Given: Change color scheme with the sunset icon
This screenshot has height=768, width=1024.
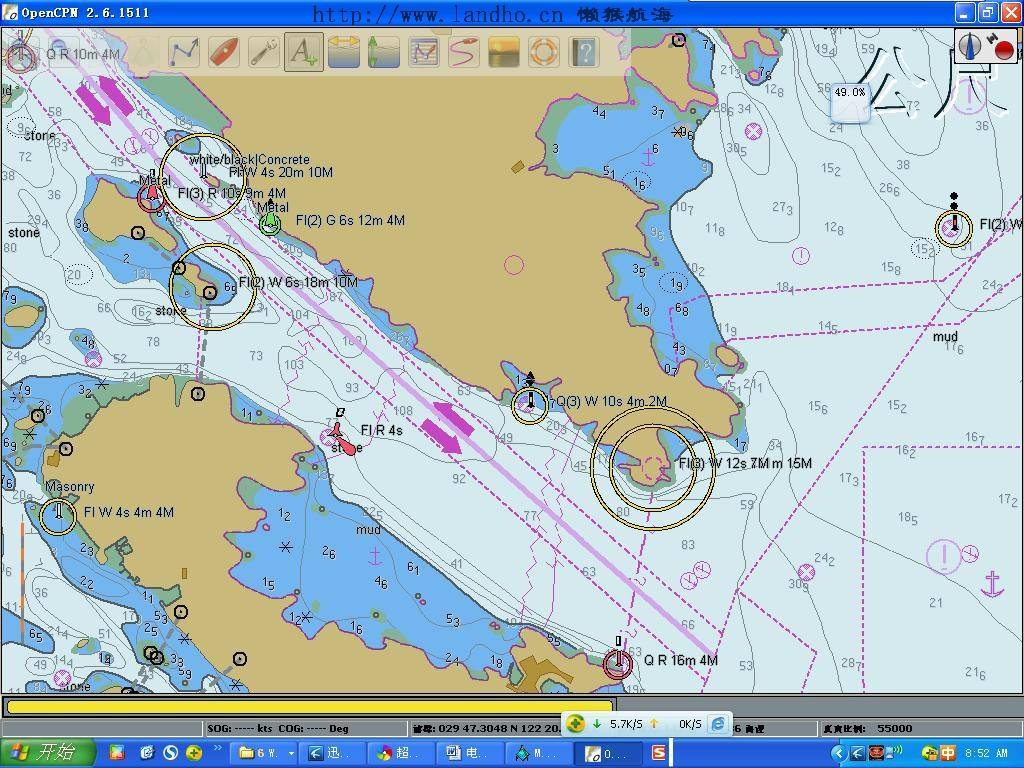Looking at the screenshot, I should [504, 52].
